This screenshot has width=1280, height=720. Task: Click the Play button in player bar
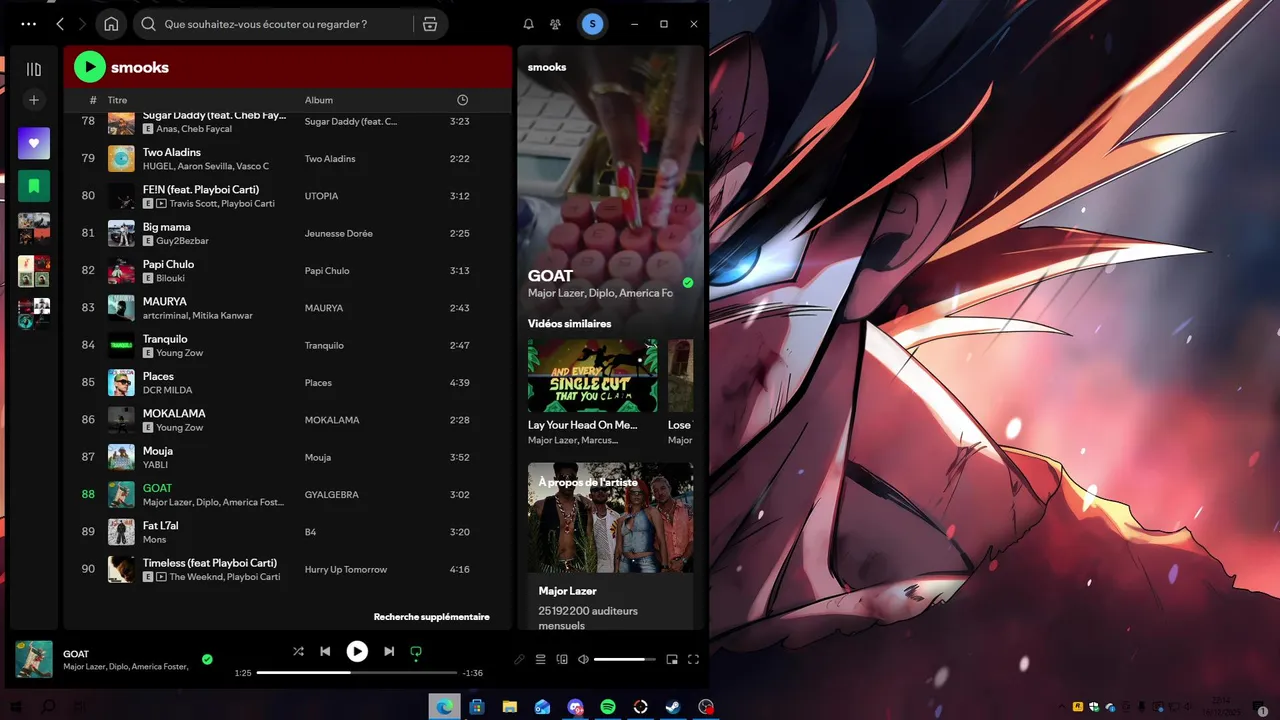(x=357, y=651)
